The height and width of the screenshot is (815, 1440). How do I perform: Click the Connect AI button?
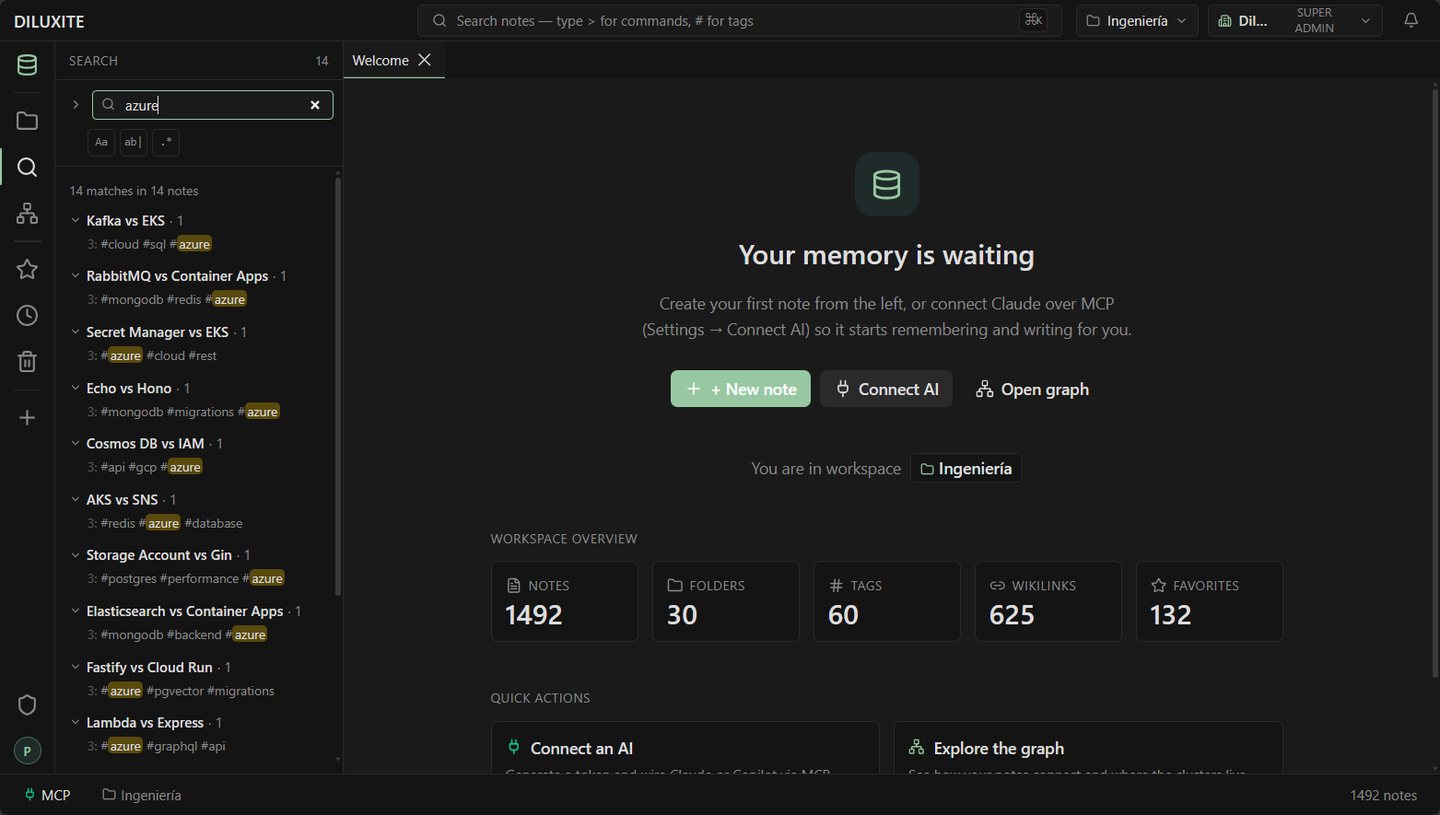[886, 389]
